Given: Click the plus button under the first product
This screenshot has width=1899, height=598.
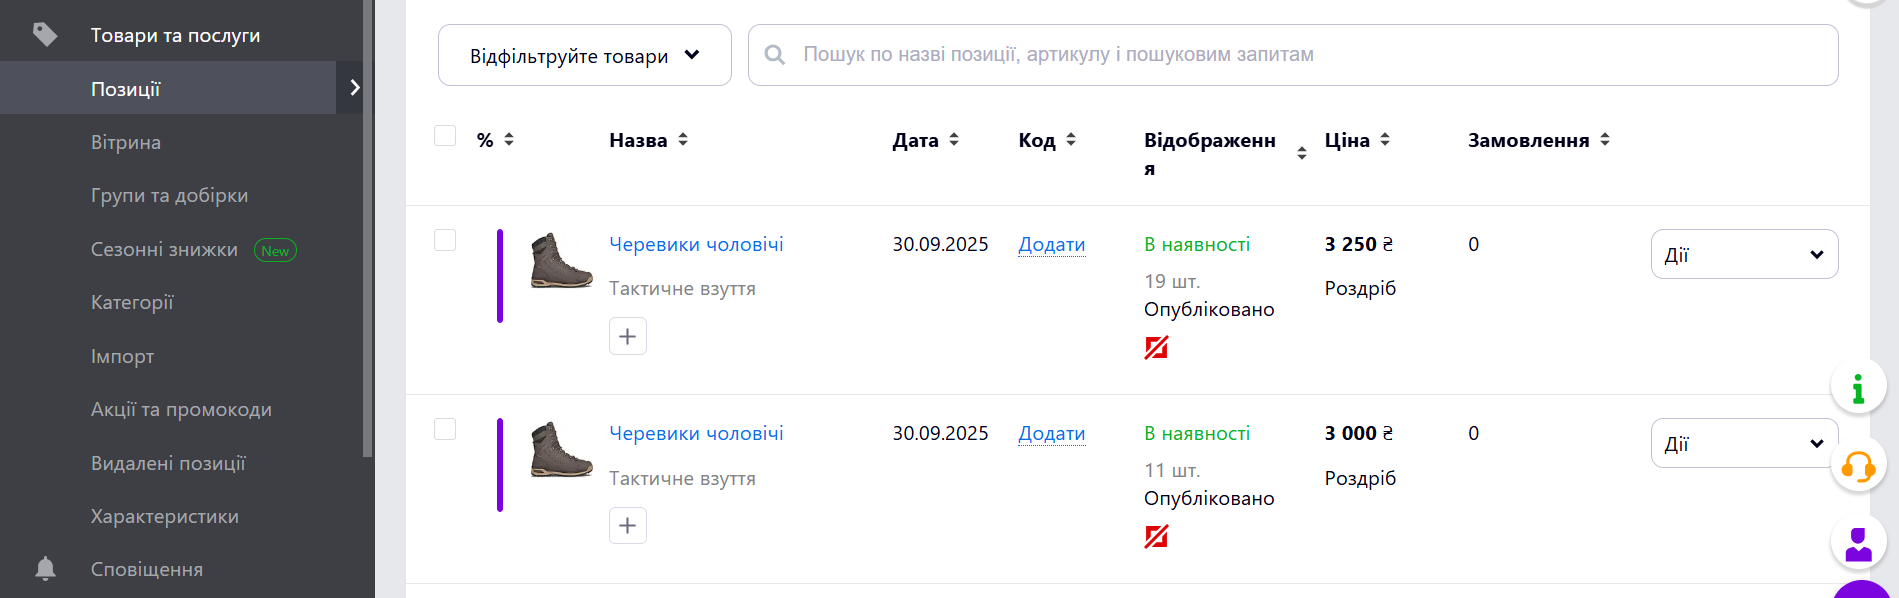Looking at the screenshot, I should (628, 336).
